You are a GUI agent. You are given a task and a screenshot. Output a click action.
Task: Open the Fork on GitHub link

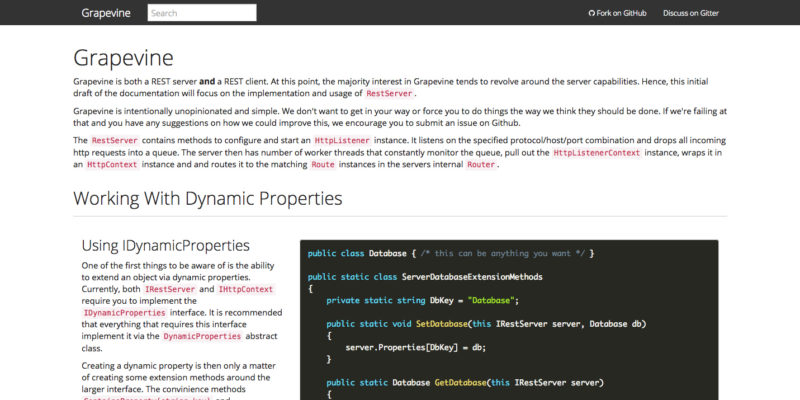pos(621,13)
